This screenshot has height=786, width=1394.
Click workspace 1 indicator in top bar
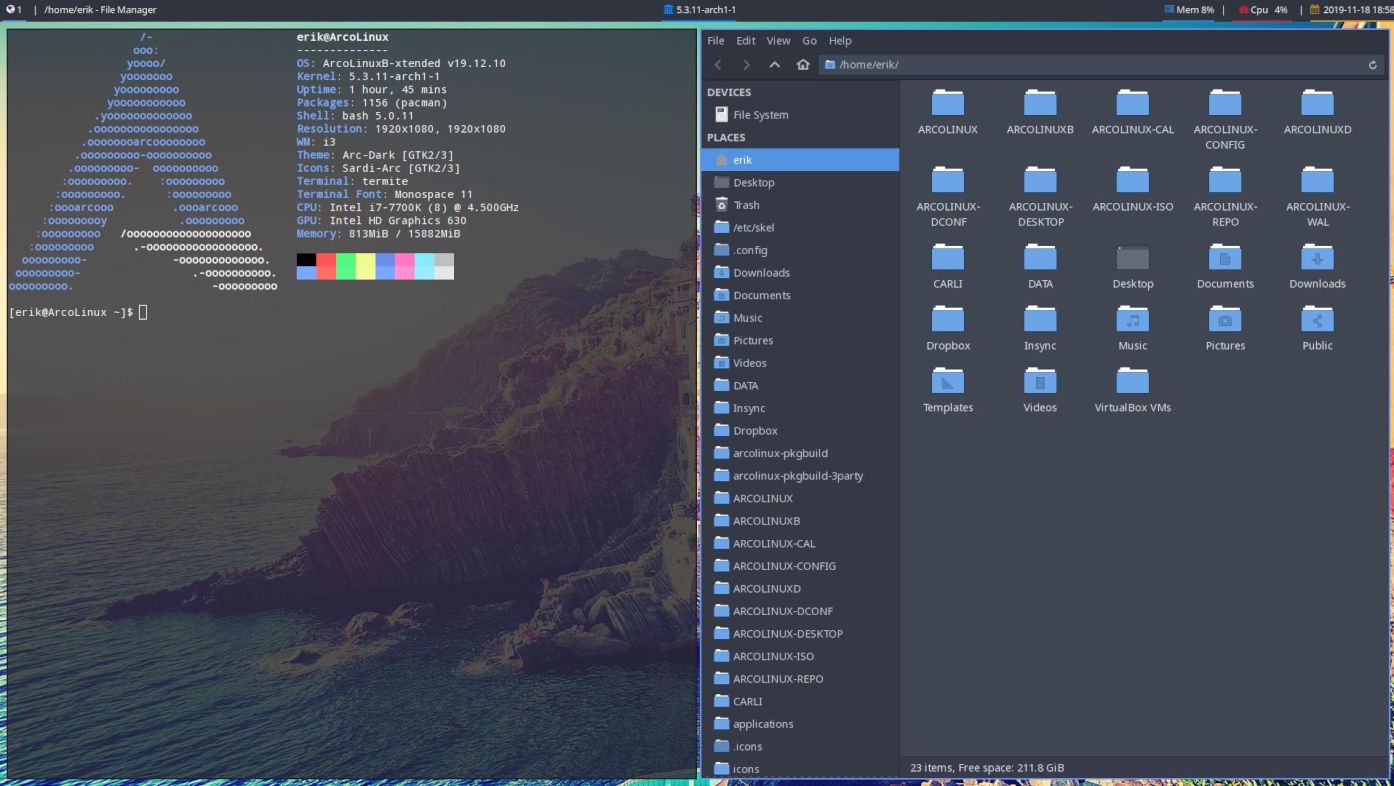12,9
